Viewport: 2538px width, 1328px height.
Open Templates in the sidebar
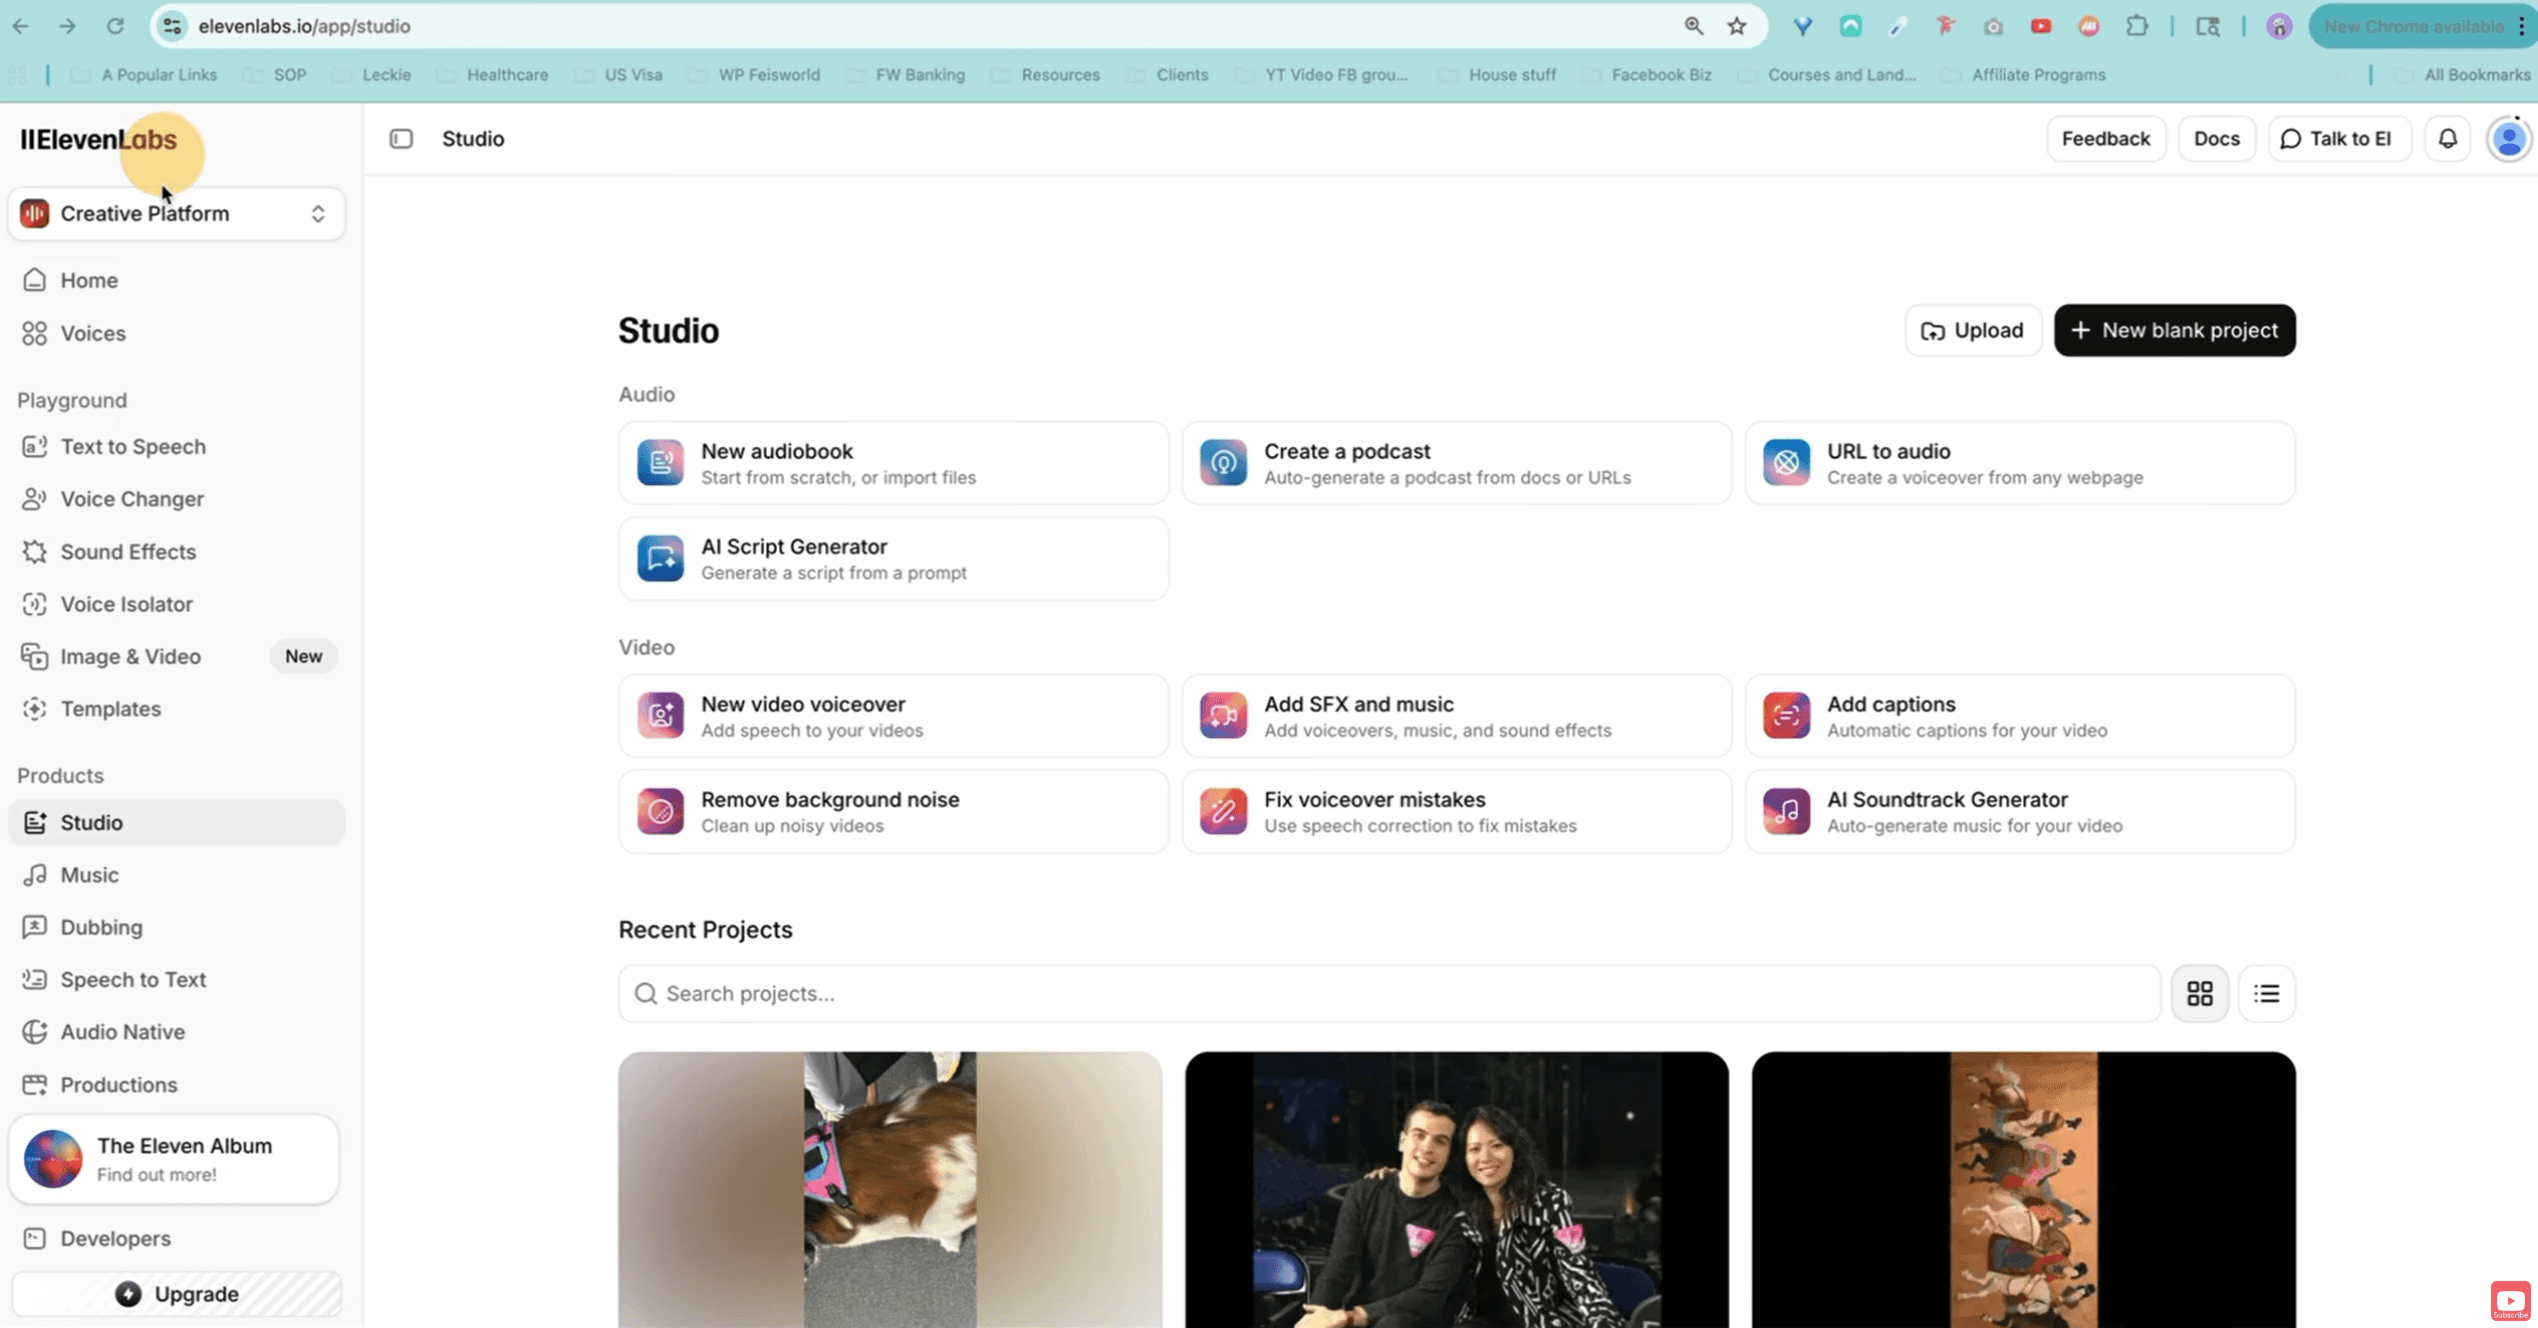coord(176,709)
